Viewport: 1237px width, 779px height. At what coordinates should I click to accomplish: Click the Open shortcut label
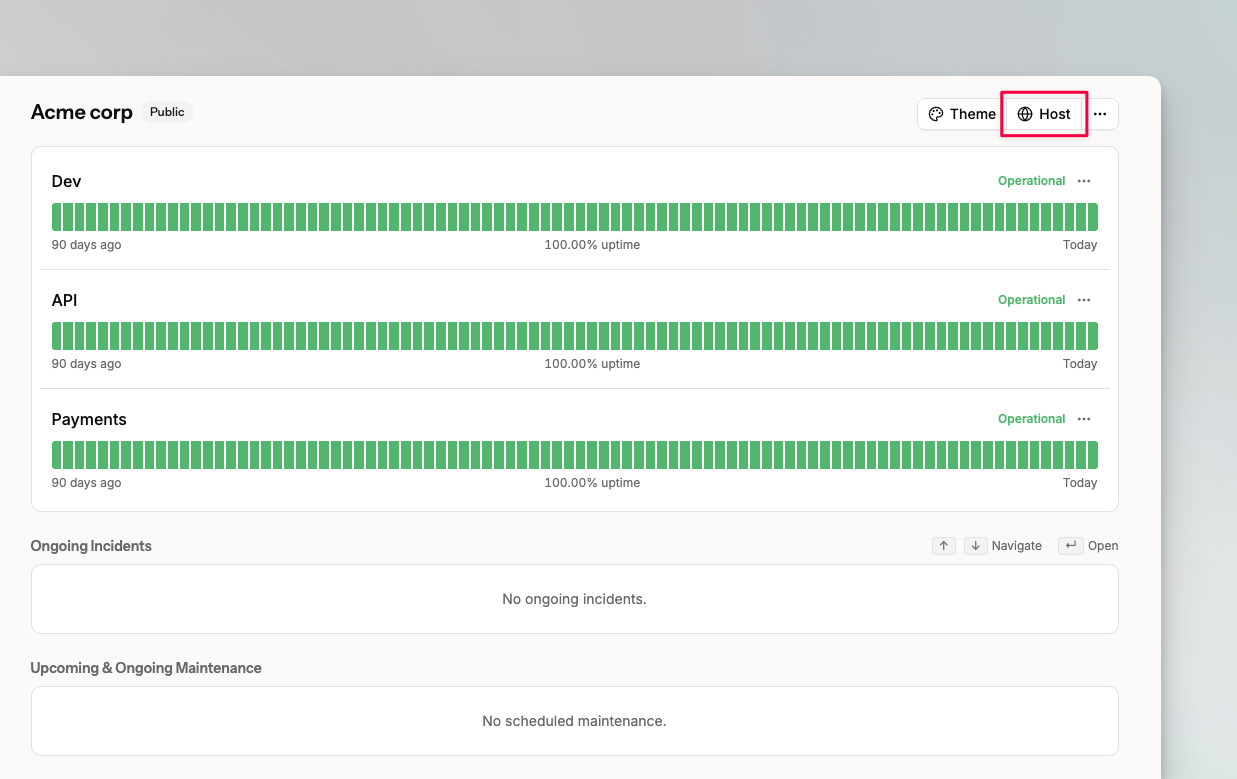[1103, 546]
